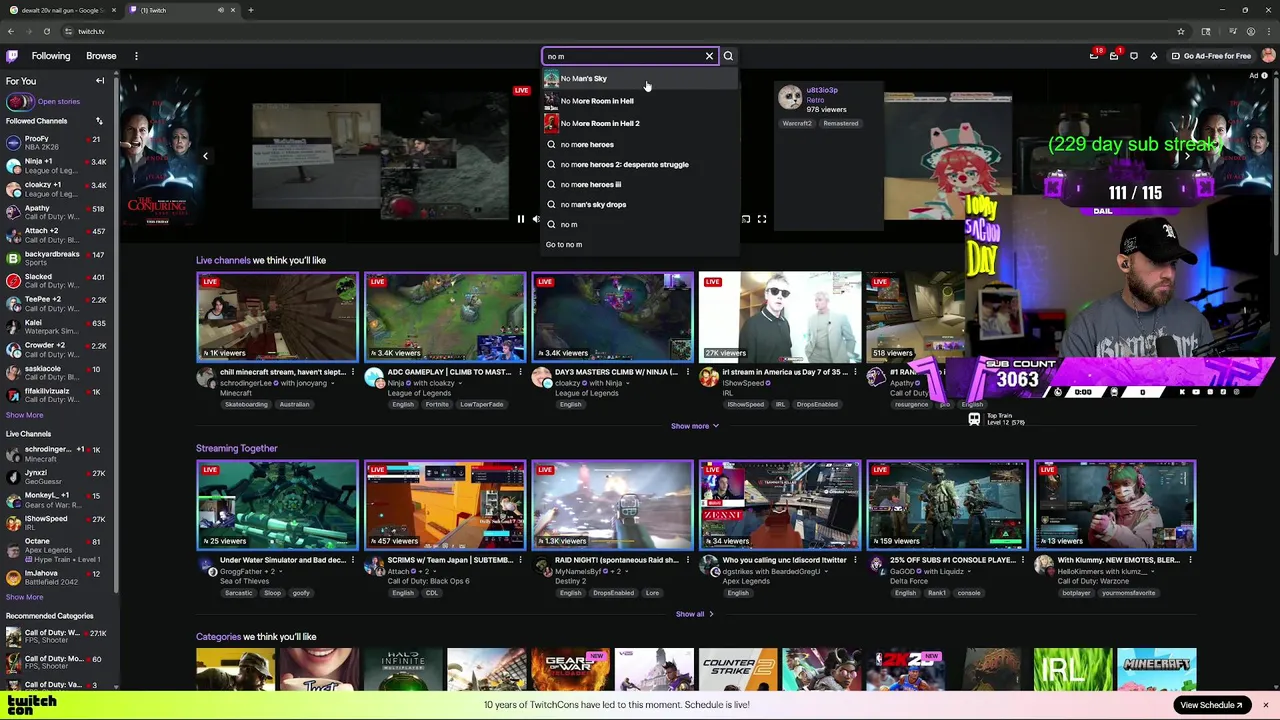Open the Minecraft category thumbnail
Viewport: 1280px width, 720px height.
1157,669
